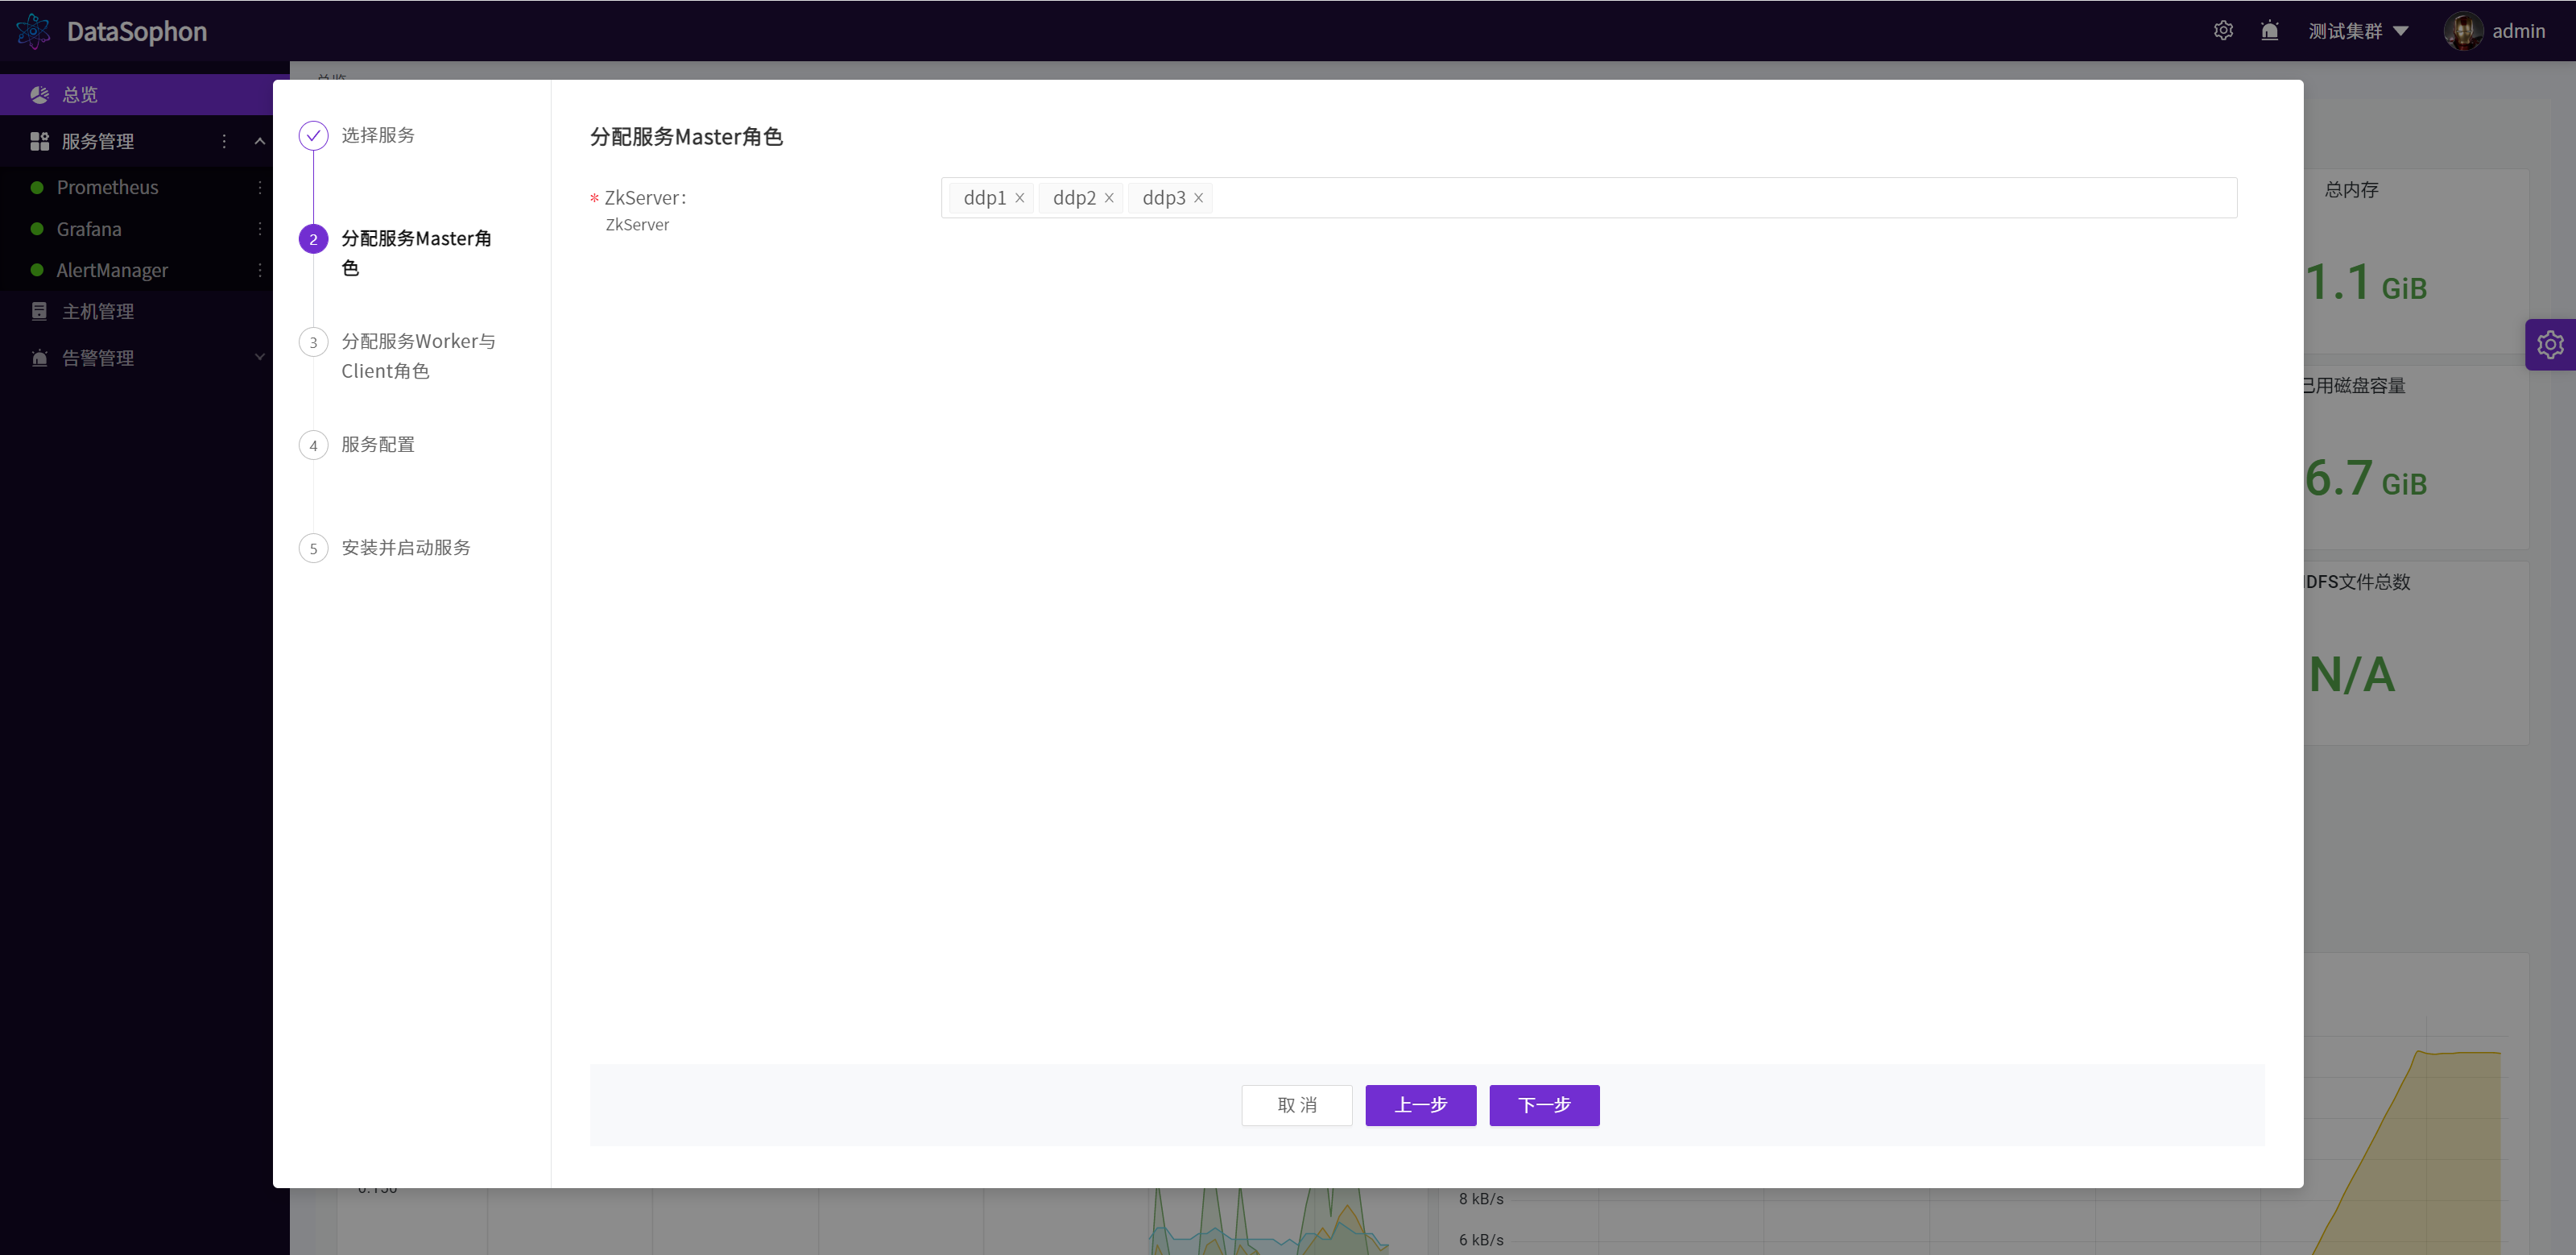Click the 选择服务 step label
Viewport: 2576px width, 1255px height.
click(x=378, y=135)
